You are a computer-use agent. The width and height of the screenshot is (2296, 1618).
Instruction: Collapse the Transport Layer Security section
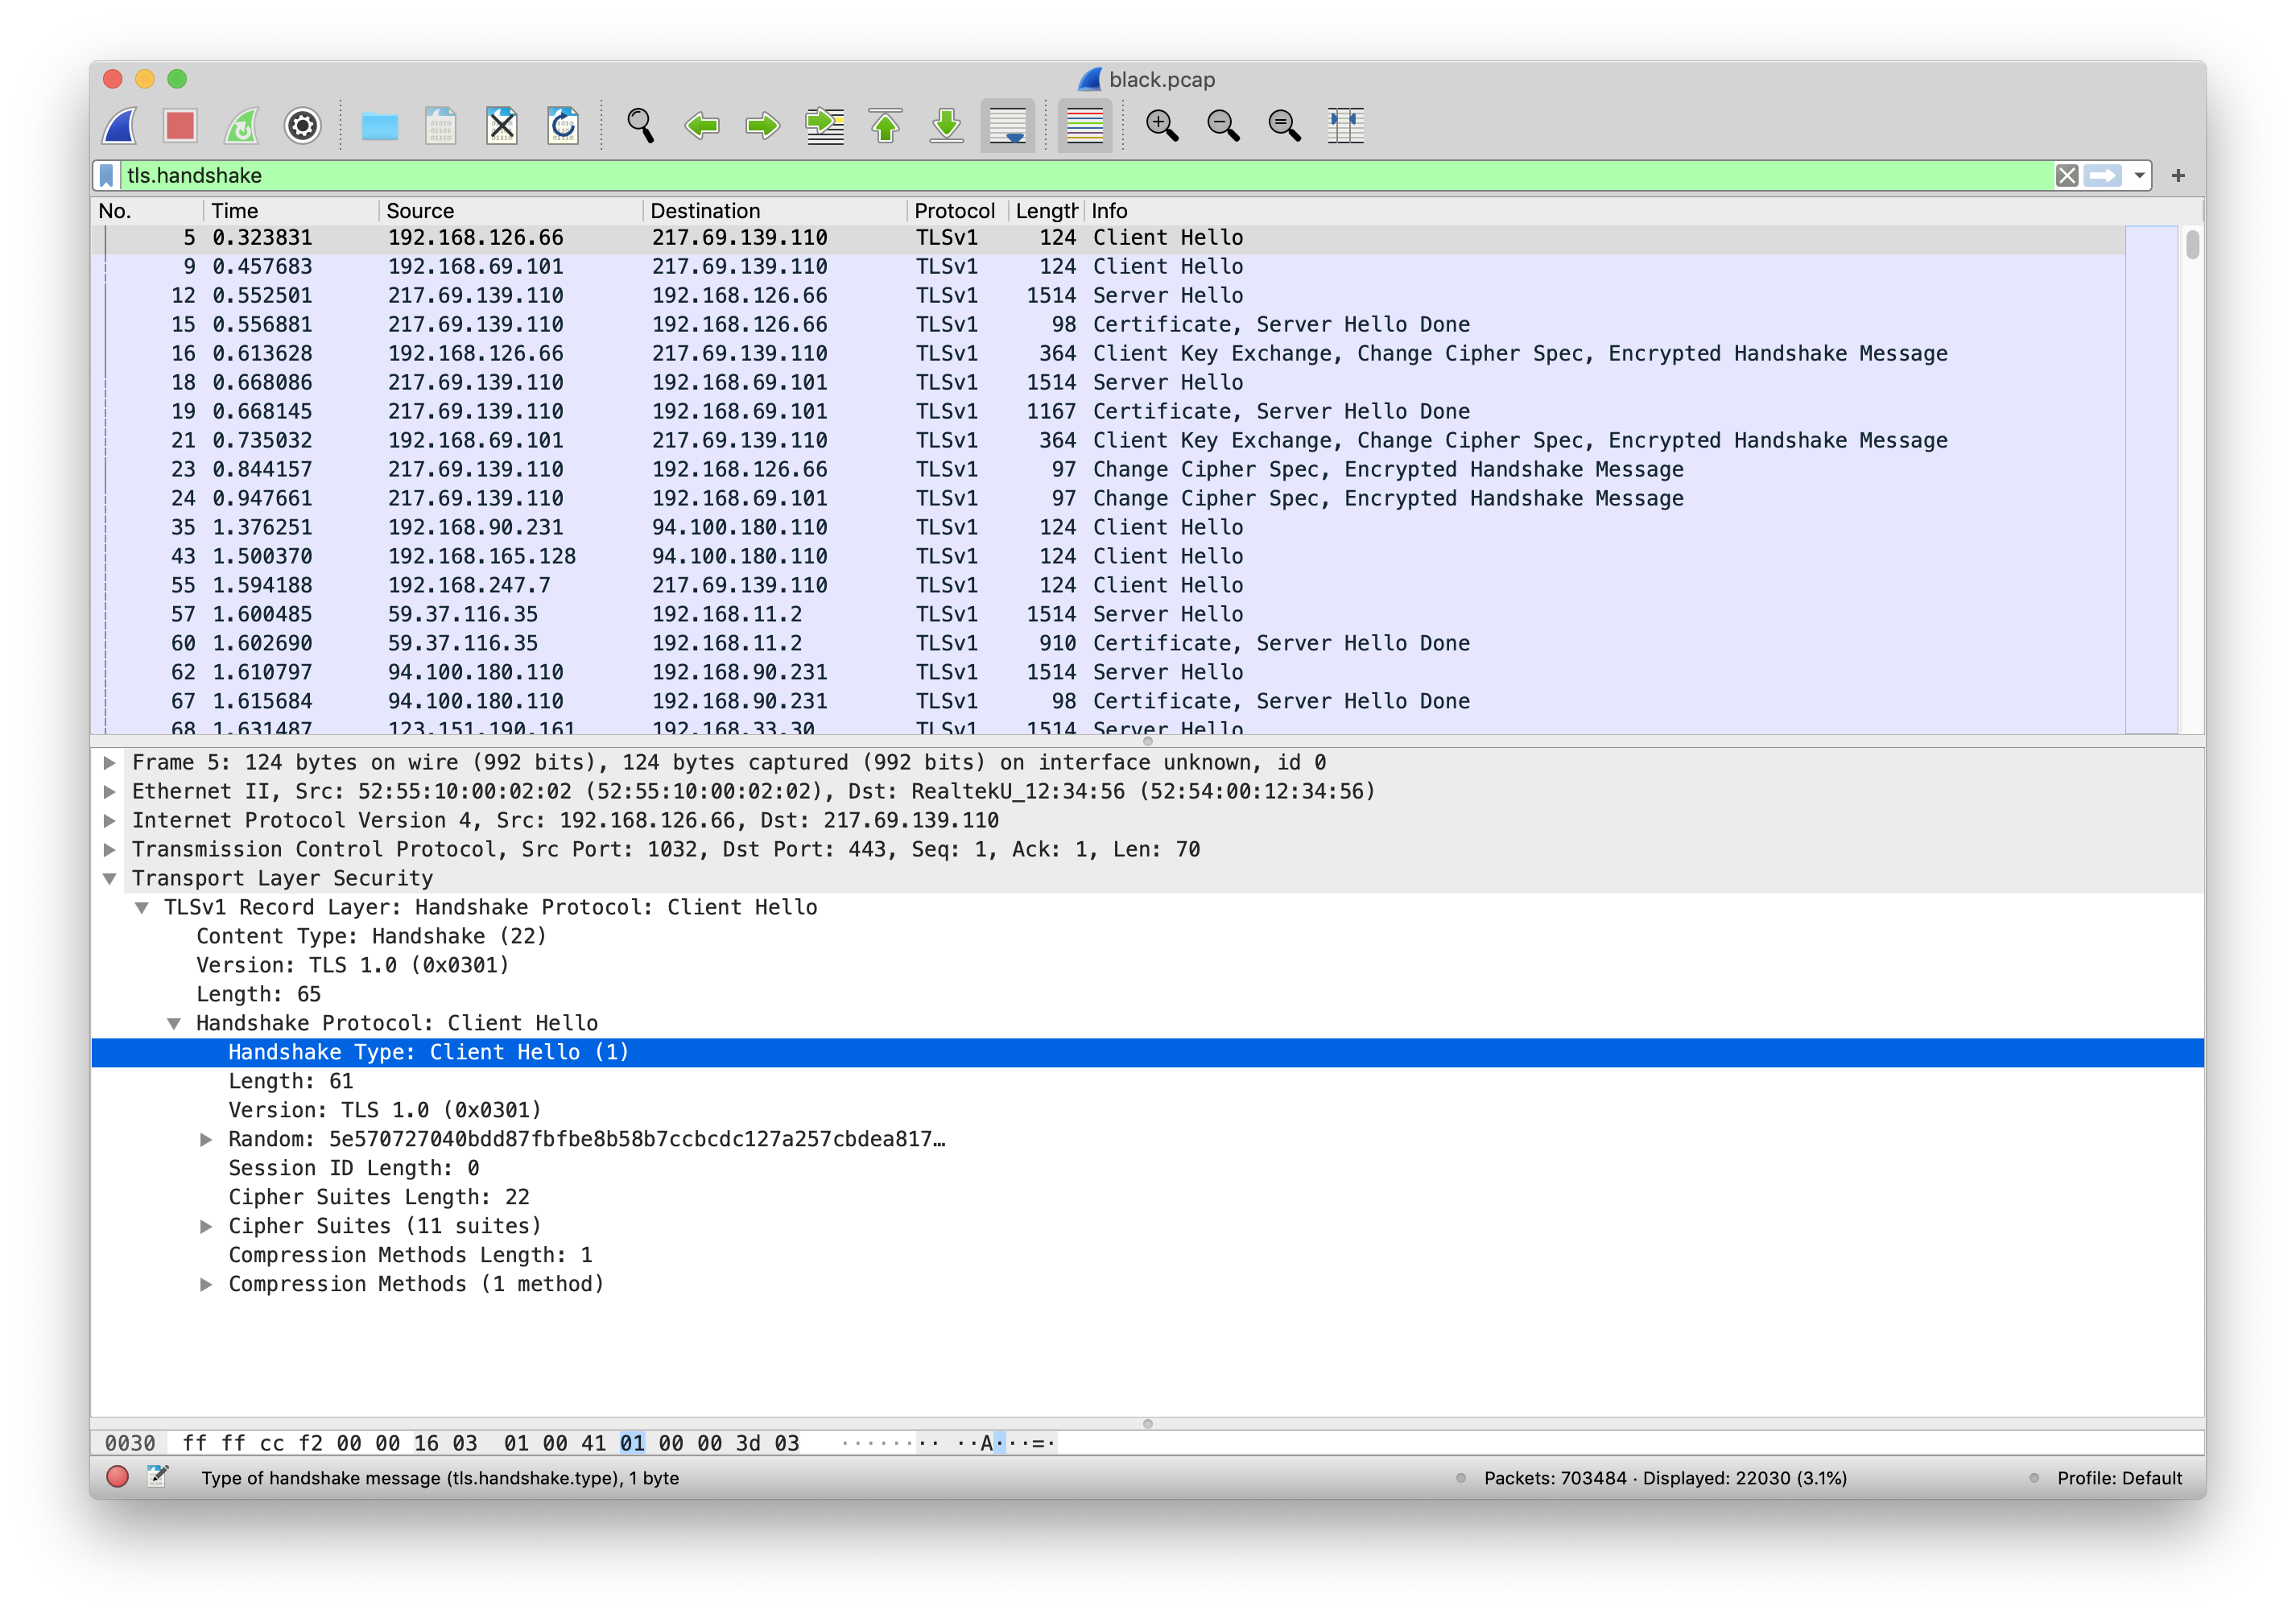coord(110,878)
